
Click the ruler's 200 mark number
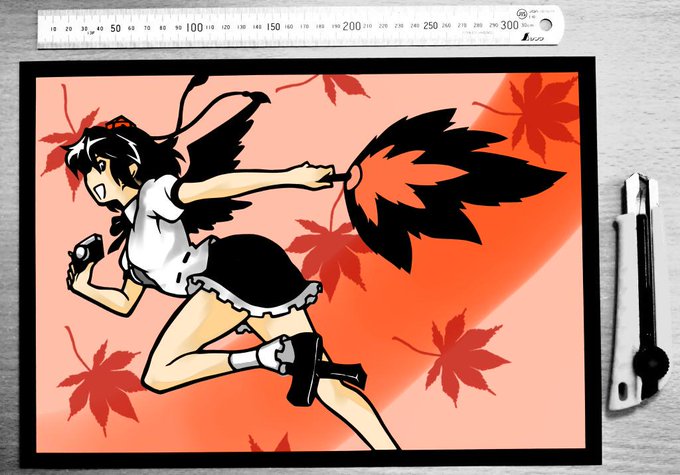tap(351, 26)
